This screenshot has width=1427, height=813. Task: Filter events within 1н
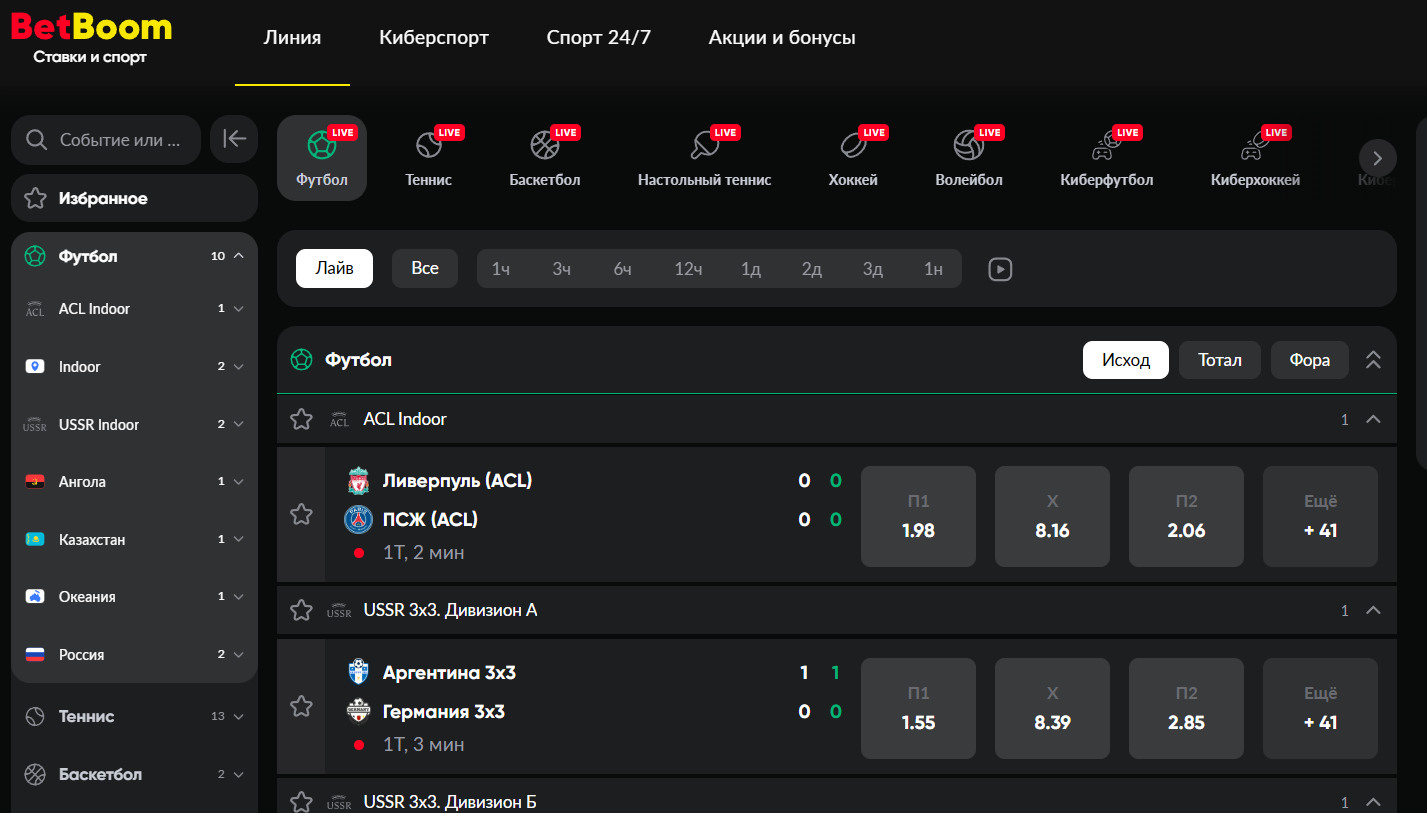(x=934, y=269)
